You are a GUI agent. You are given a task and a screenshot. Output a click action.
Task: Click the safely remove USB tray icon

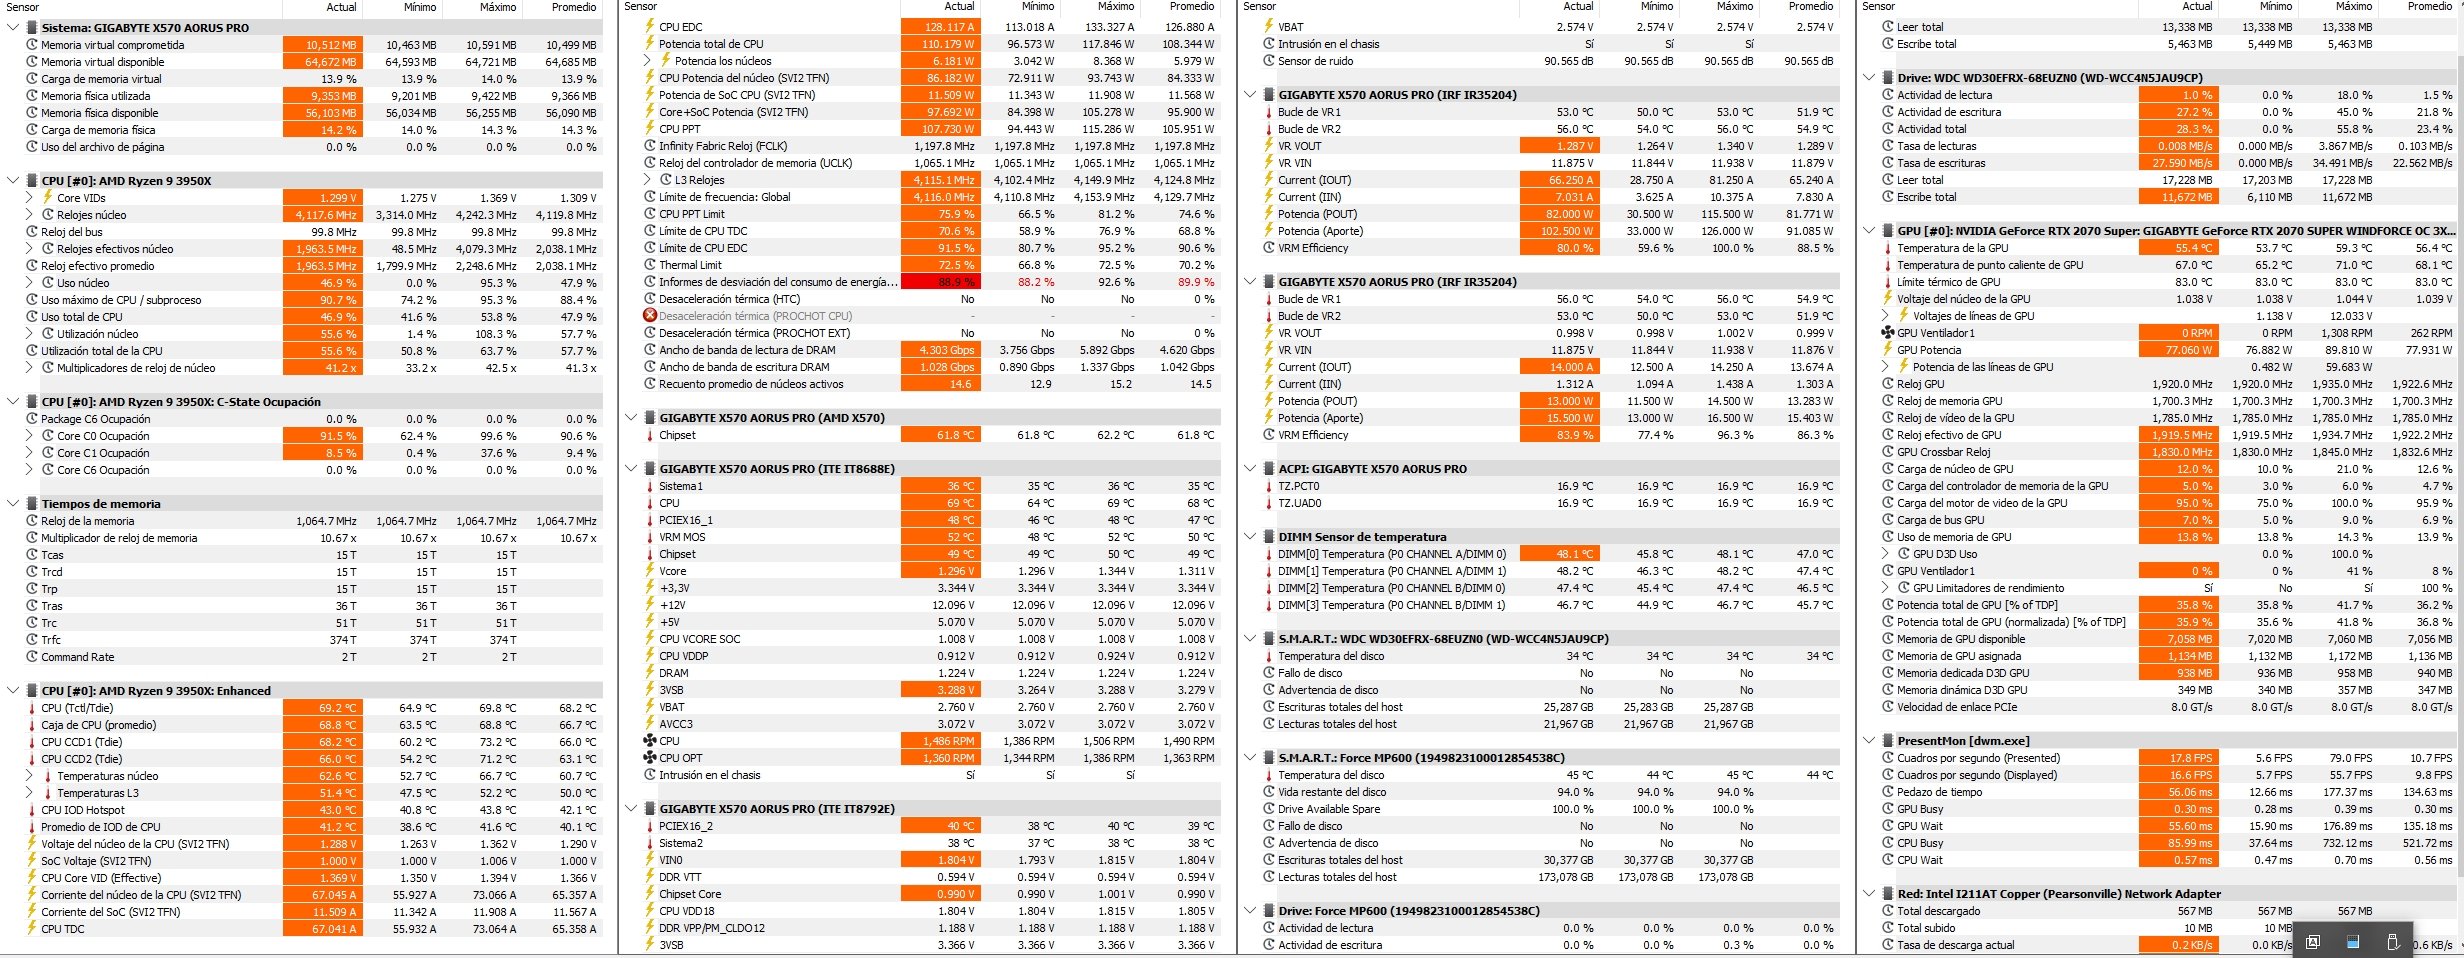(2393, 942)
